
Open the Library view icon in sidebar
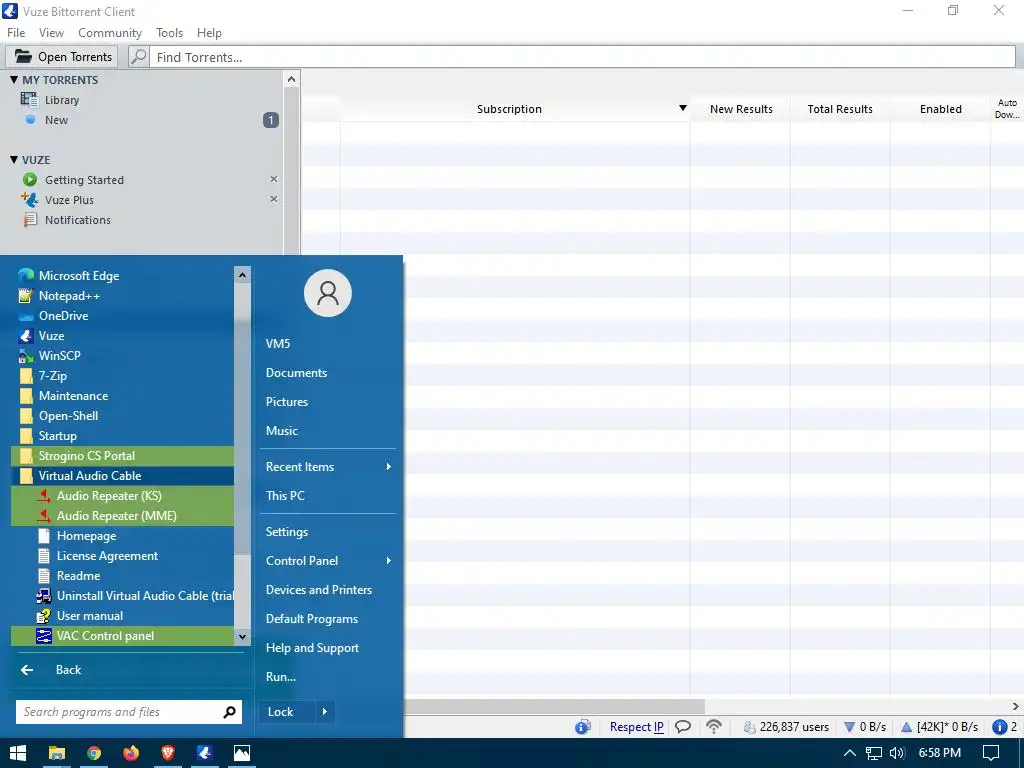pos(29,99)
